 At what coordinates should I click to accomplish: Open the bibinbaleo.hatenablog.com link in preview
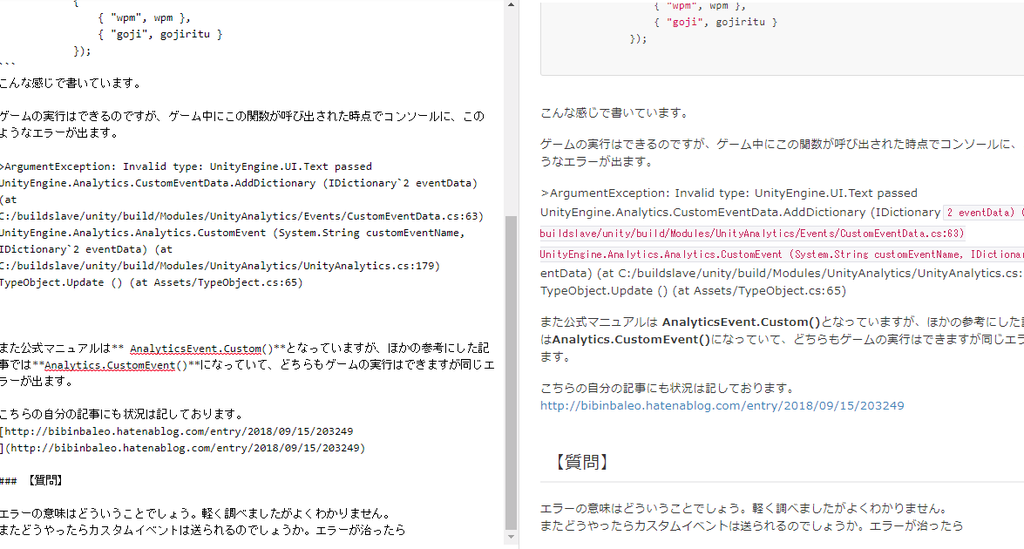[722, 405]
